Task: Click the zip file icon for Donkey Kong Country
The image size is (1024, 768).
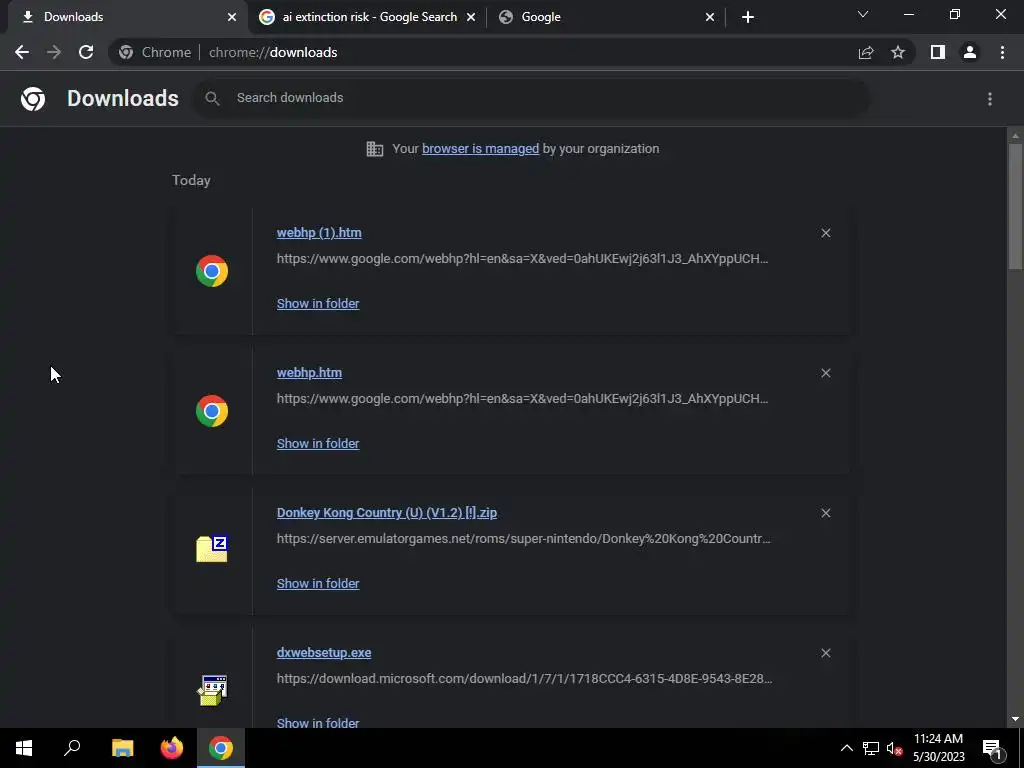Action: (212, 549)
